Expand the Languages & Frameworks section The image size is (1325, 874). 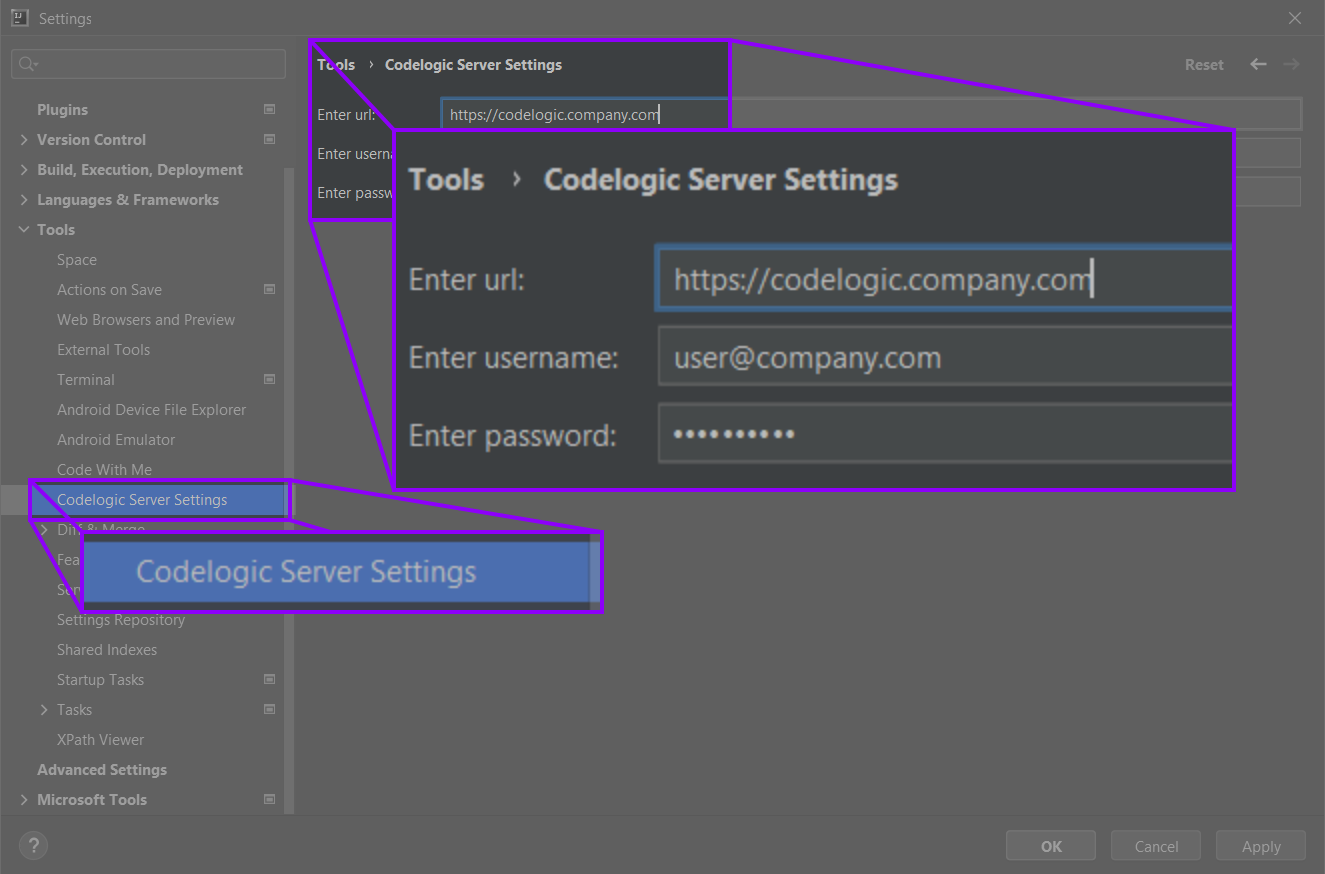click(23, 199)
